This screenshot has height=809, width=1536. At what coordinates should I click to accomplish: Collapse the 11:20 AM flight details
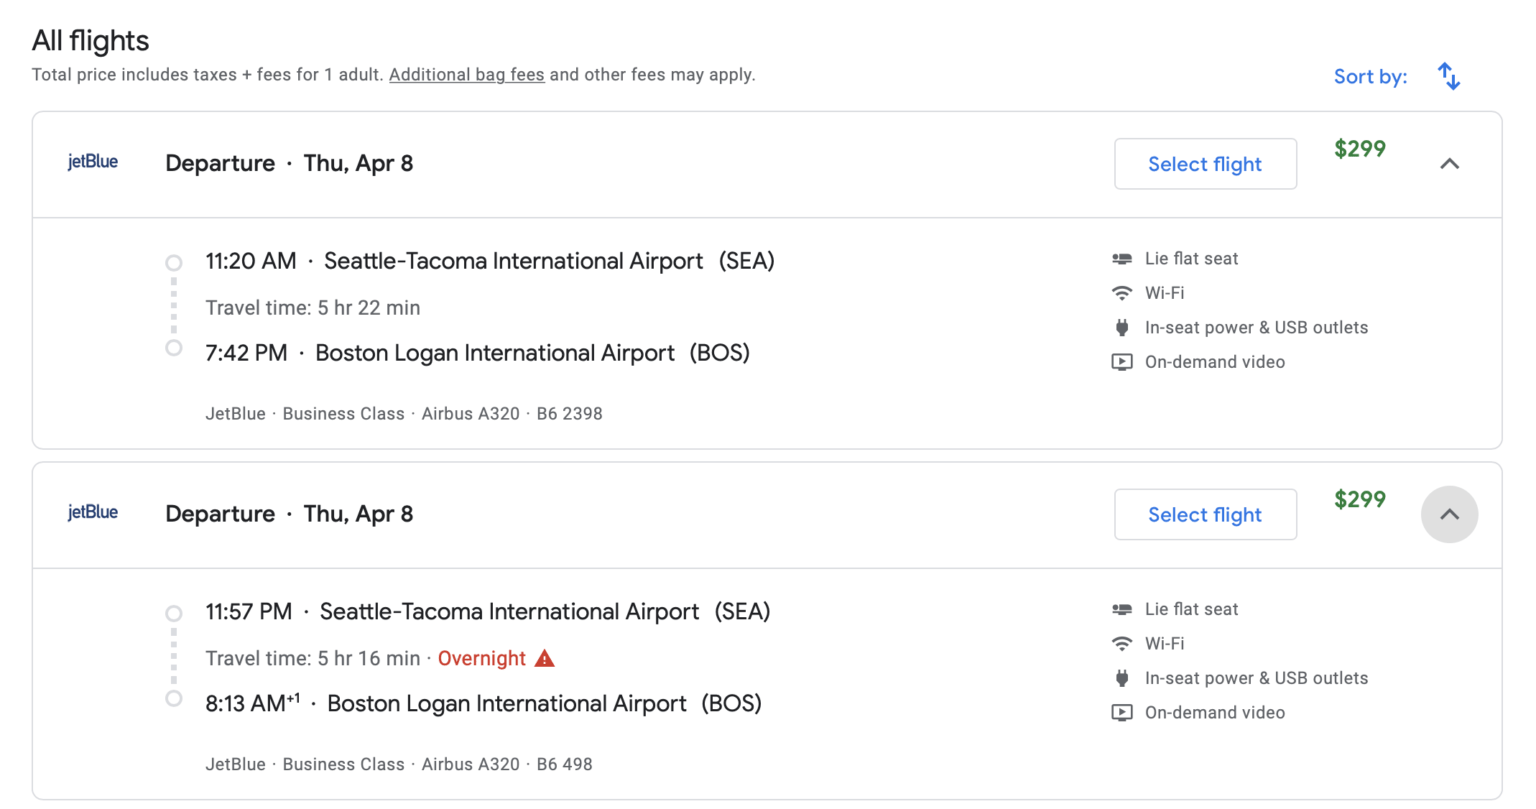[x=1449, y=164]
